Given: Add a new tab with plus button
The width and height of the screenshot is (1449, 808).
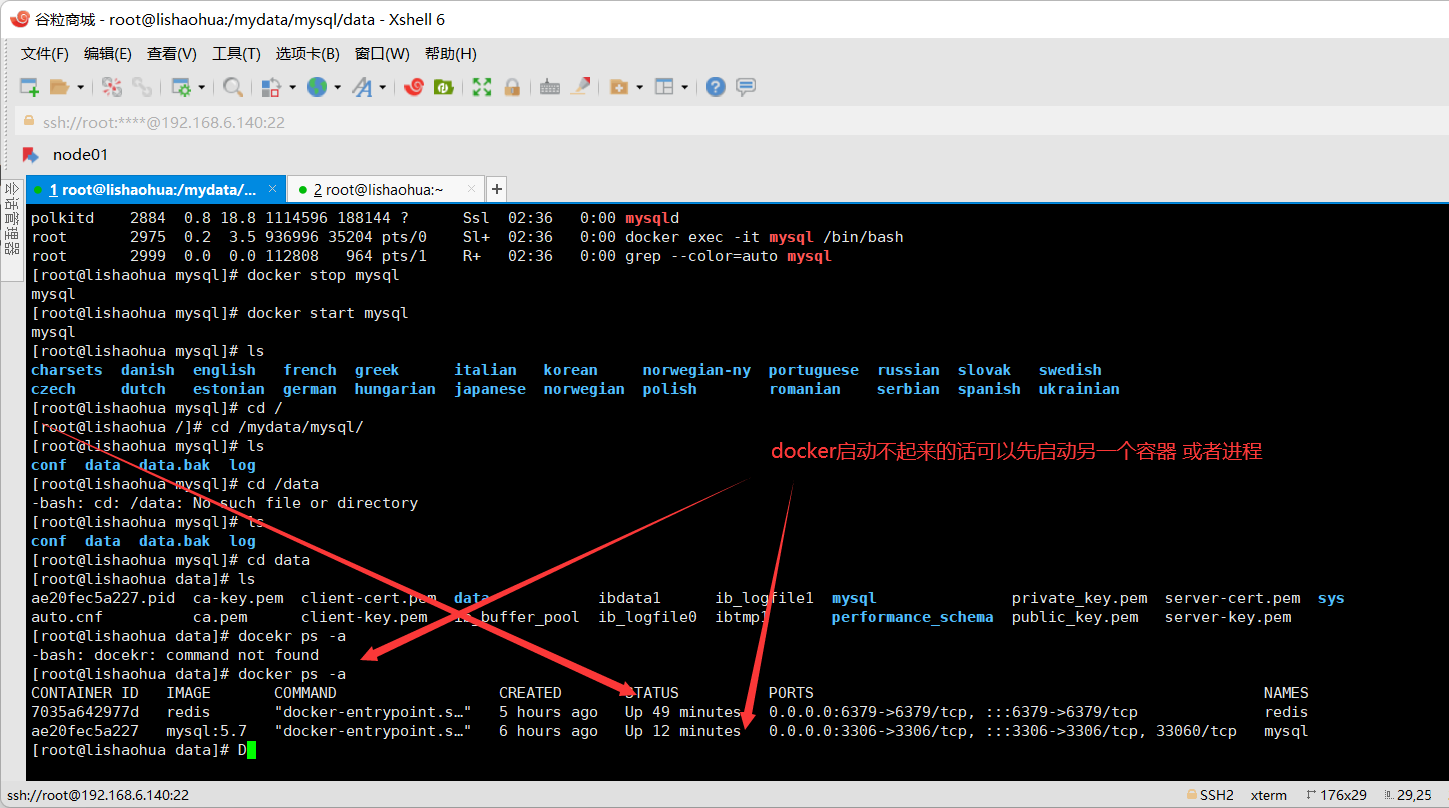Looking at the screenshot, I should (x=496, y=189).
